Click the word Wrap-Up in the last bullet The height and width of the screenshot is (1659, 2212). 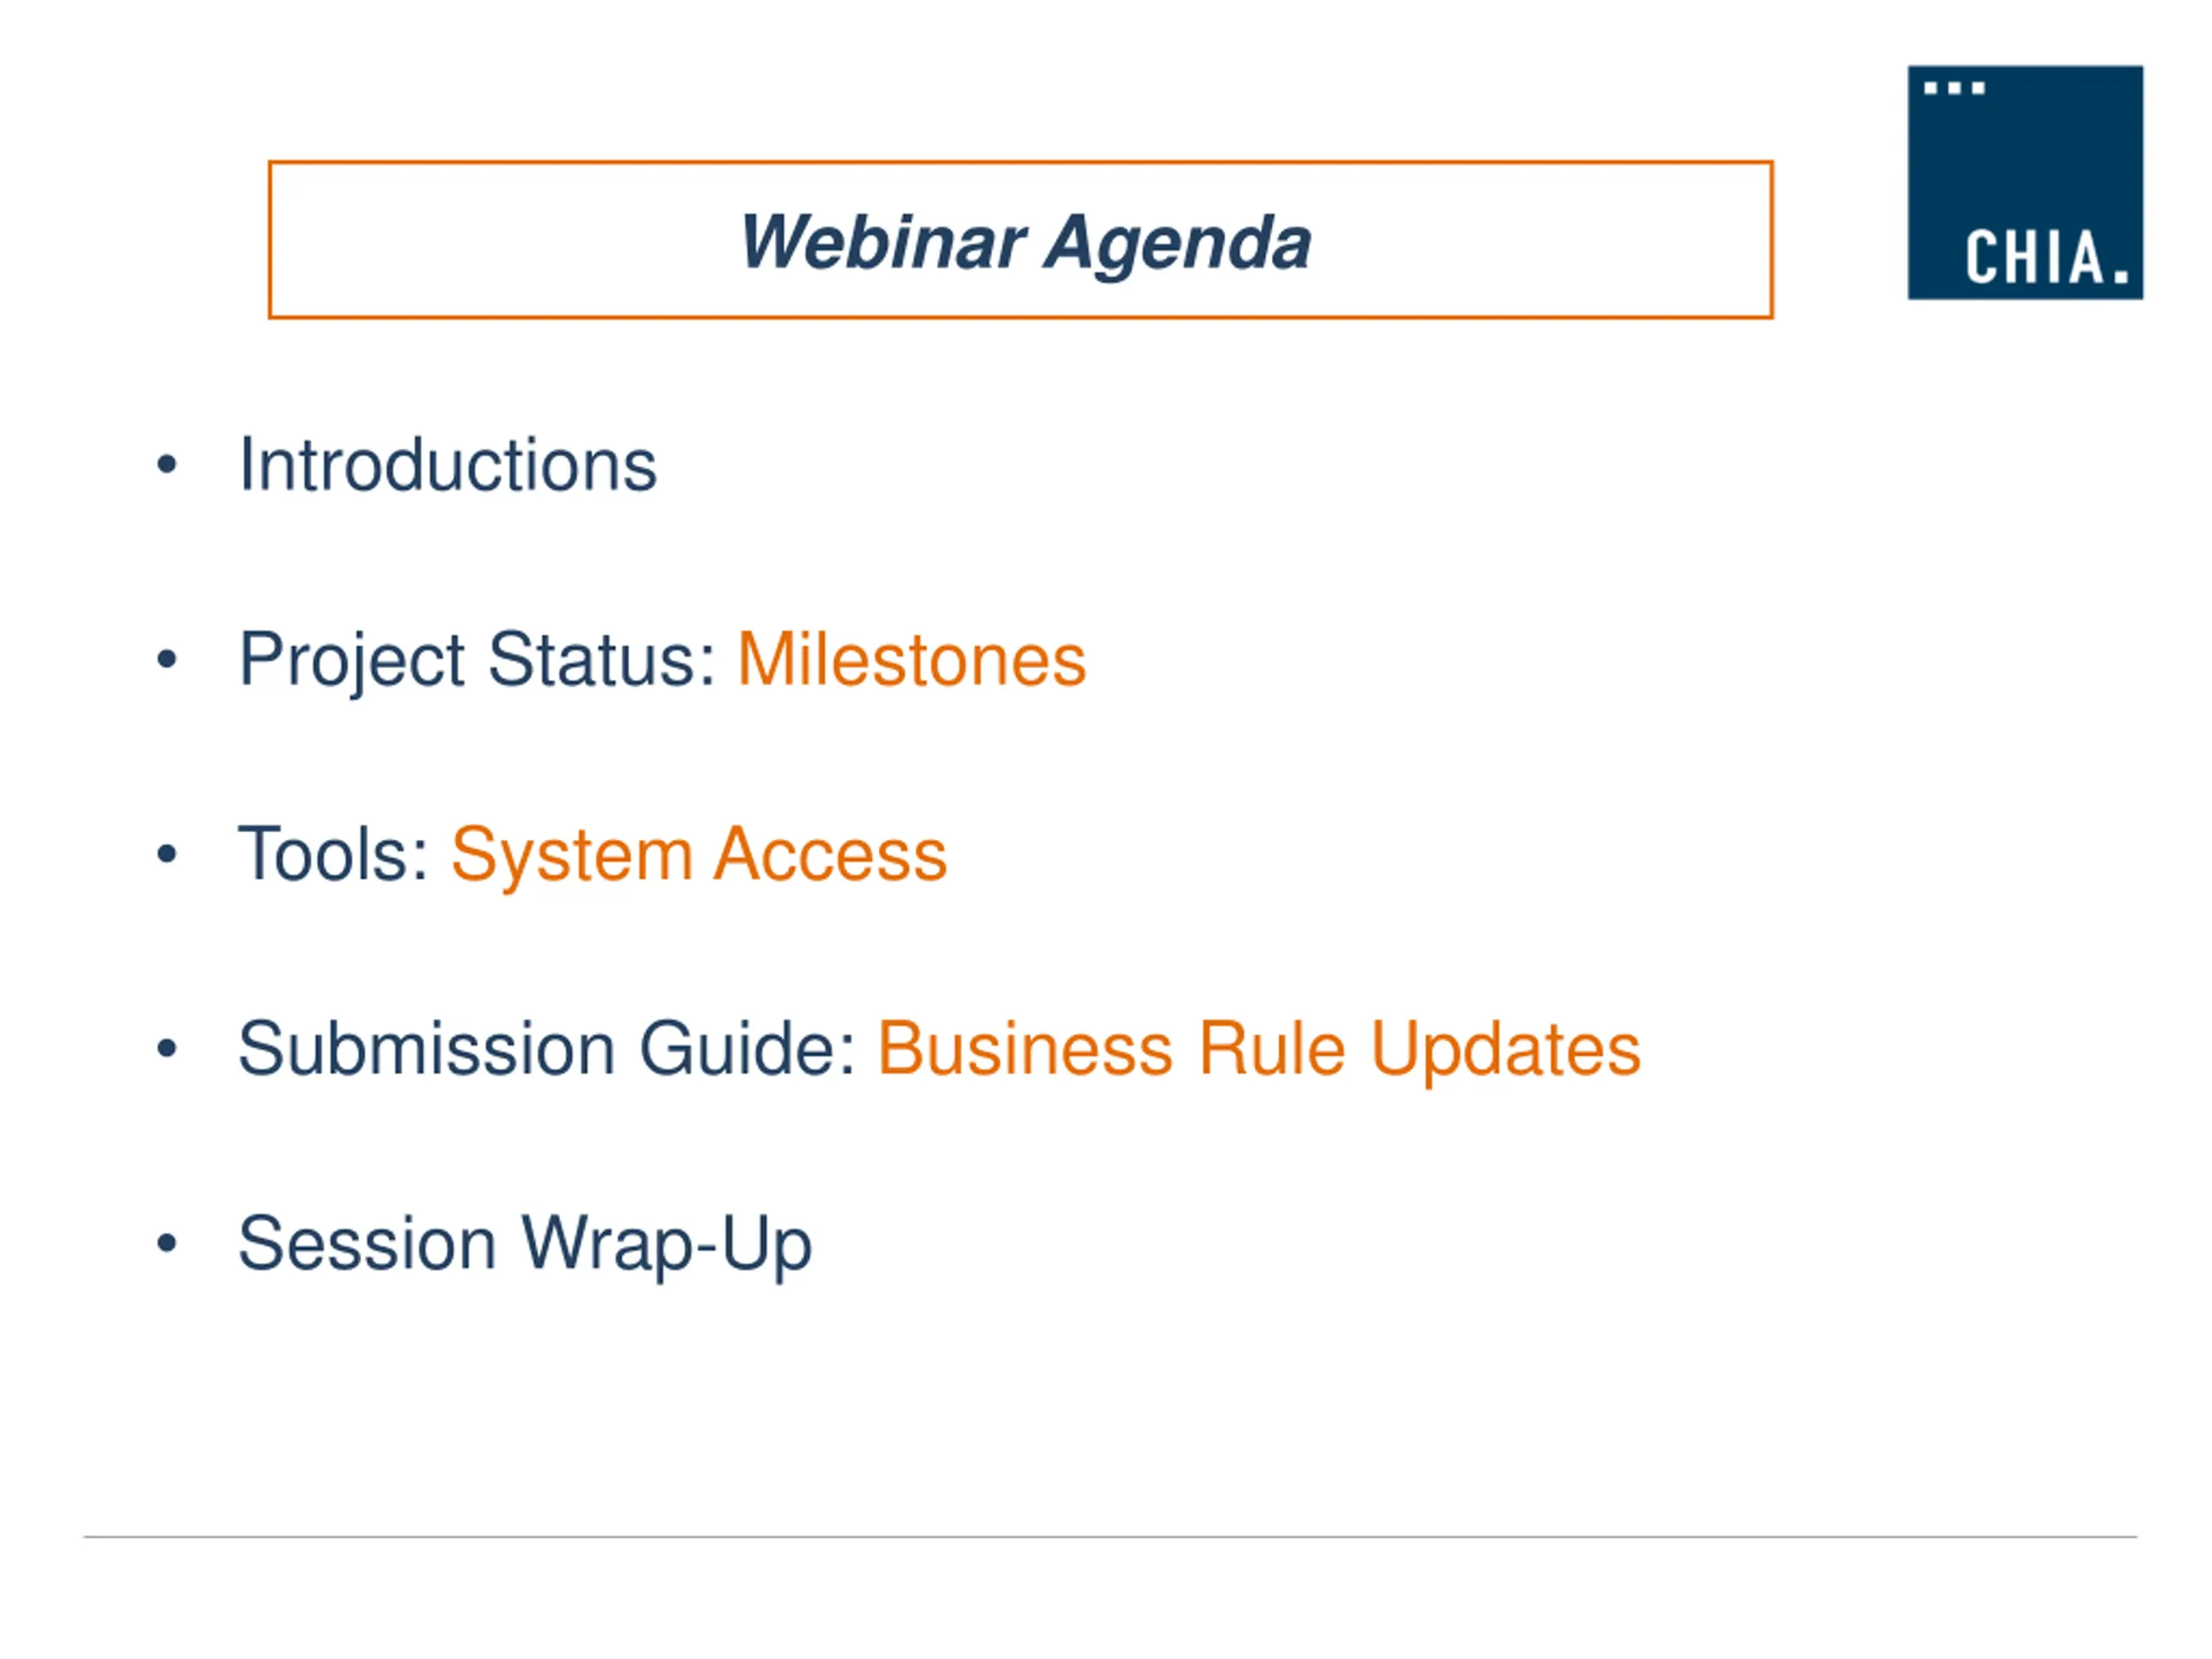tap(667, 1246)
